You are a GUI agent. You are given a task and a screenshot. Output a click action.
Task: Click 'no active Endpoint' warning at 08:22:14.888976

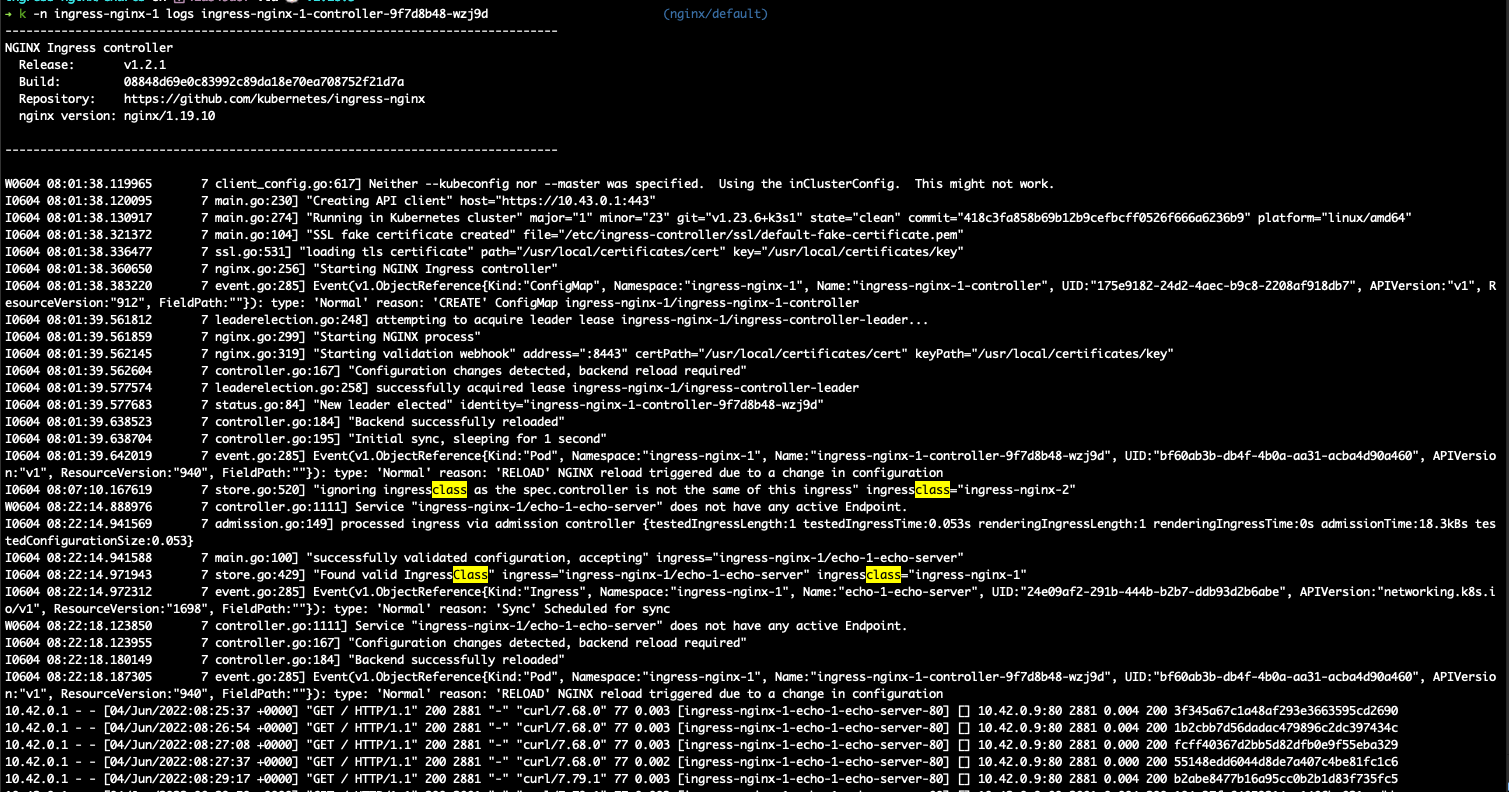coord(633,507)
